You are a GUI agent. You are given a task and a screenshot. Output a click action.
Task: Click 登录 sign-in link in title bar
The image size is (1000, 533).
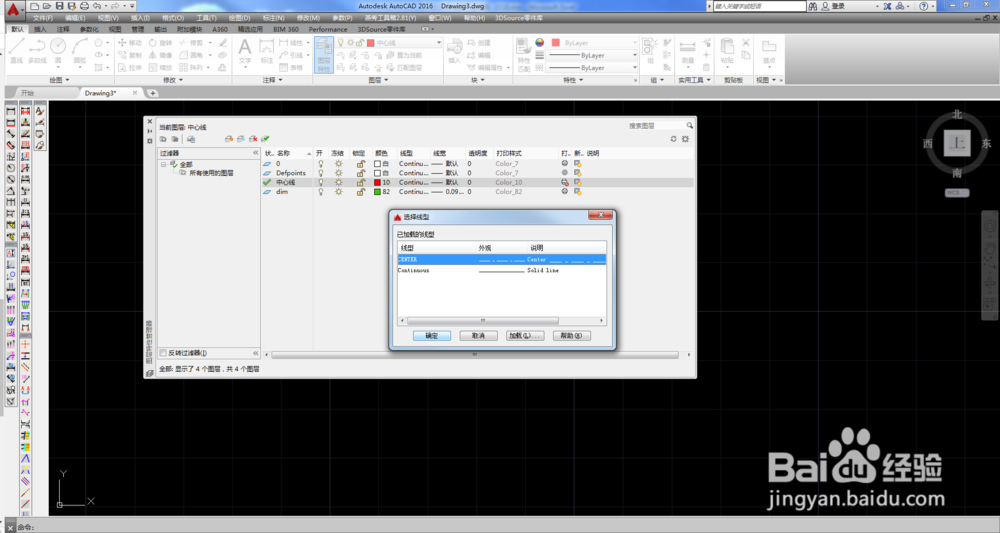pos(838,6)
